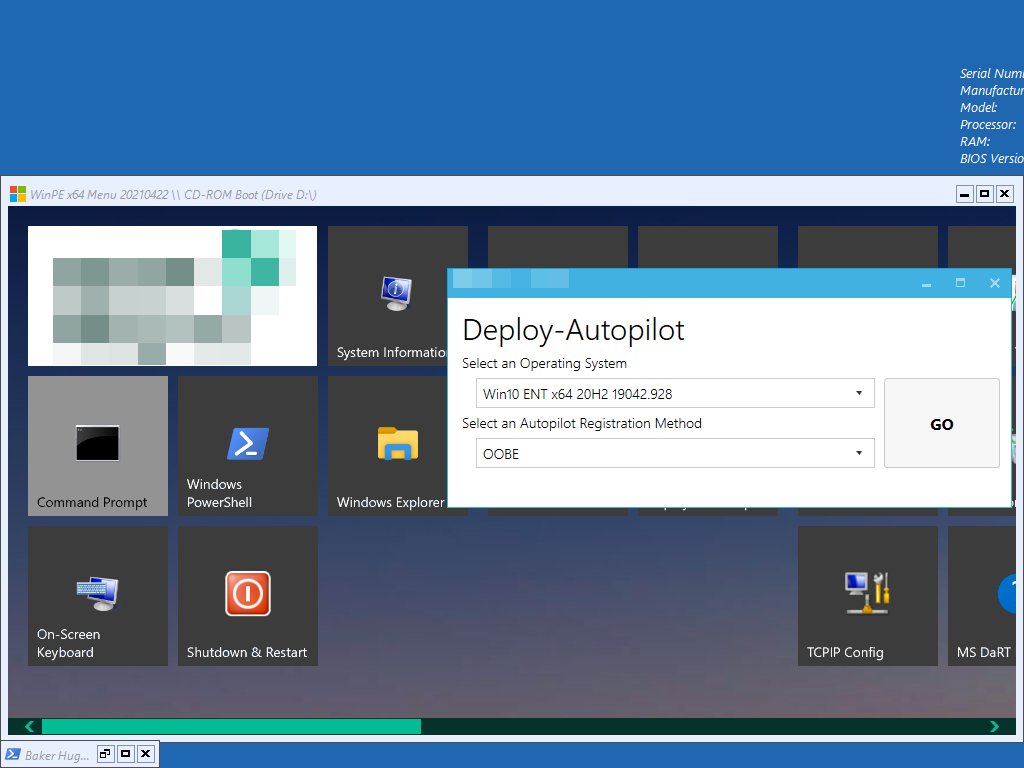This screenshot has width=1024, height=768.
Task: Click the minimized PowerShell window icon
Action: pyautogui.click(x=12, y=754)
